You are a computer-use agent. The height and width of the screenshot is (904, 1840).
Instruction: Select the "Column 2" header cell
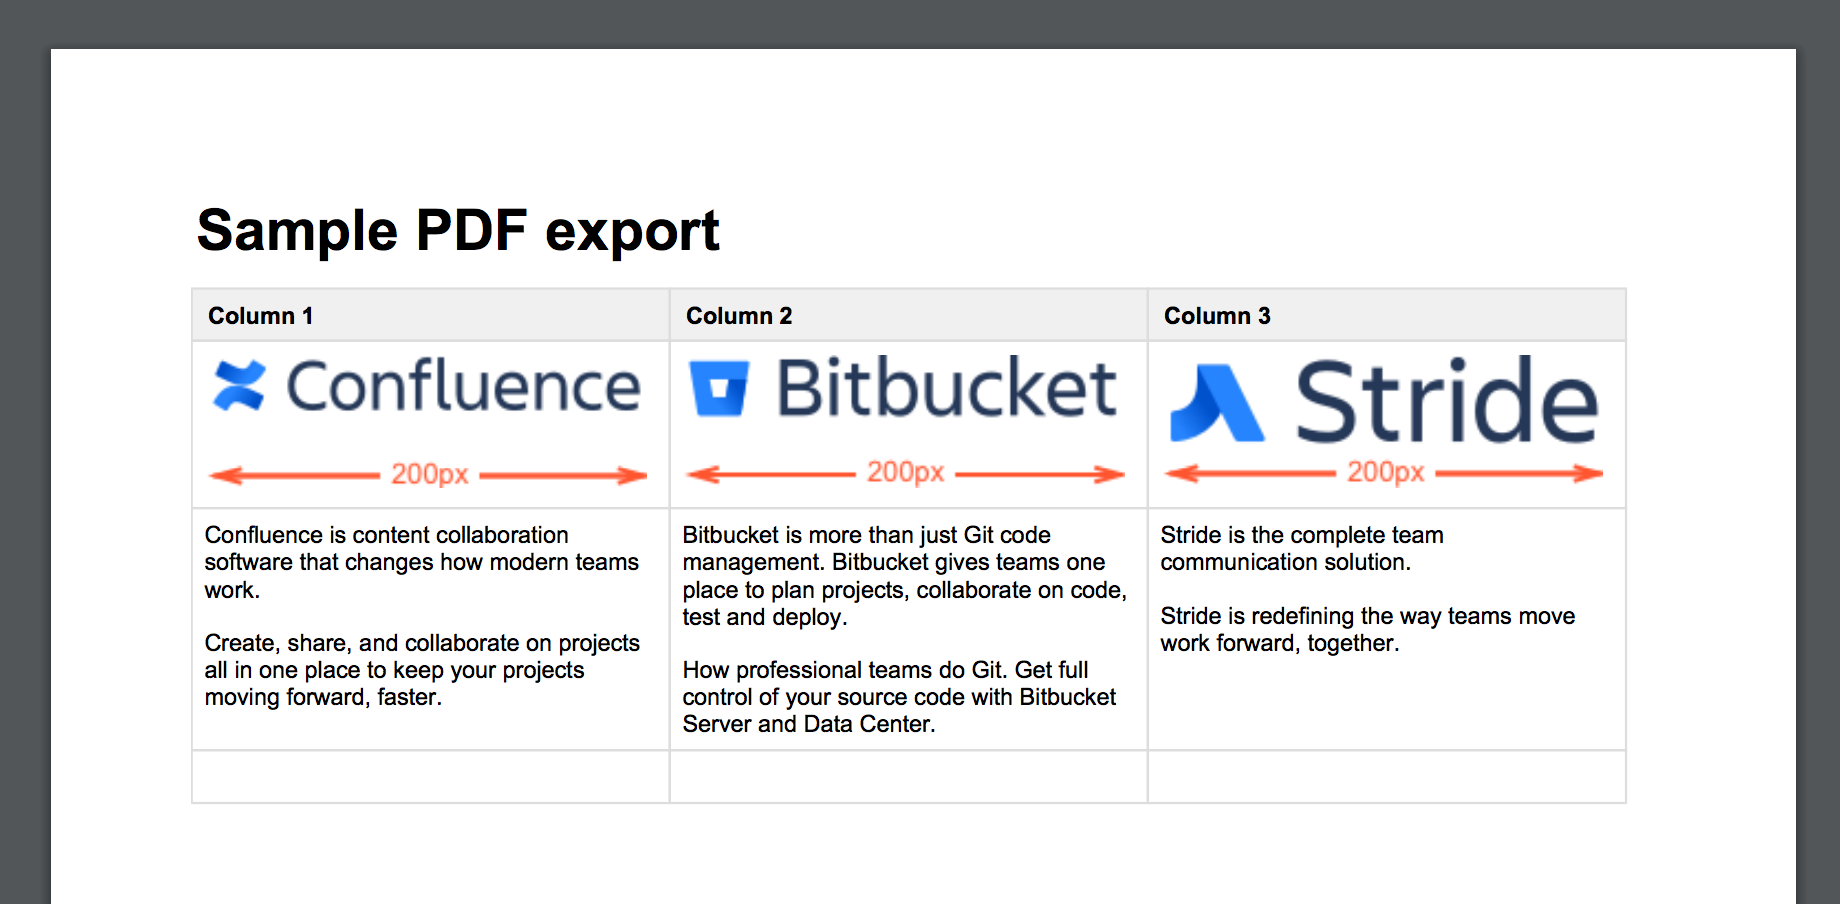point(909,315)
